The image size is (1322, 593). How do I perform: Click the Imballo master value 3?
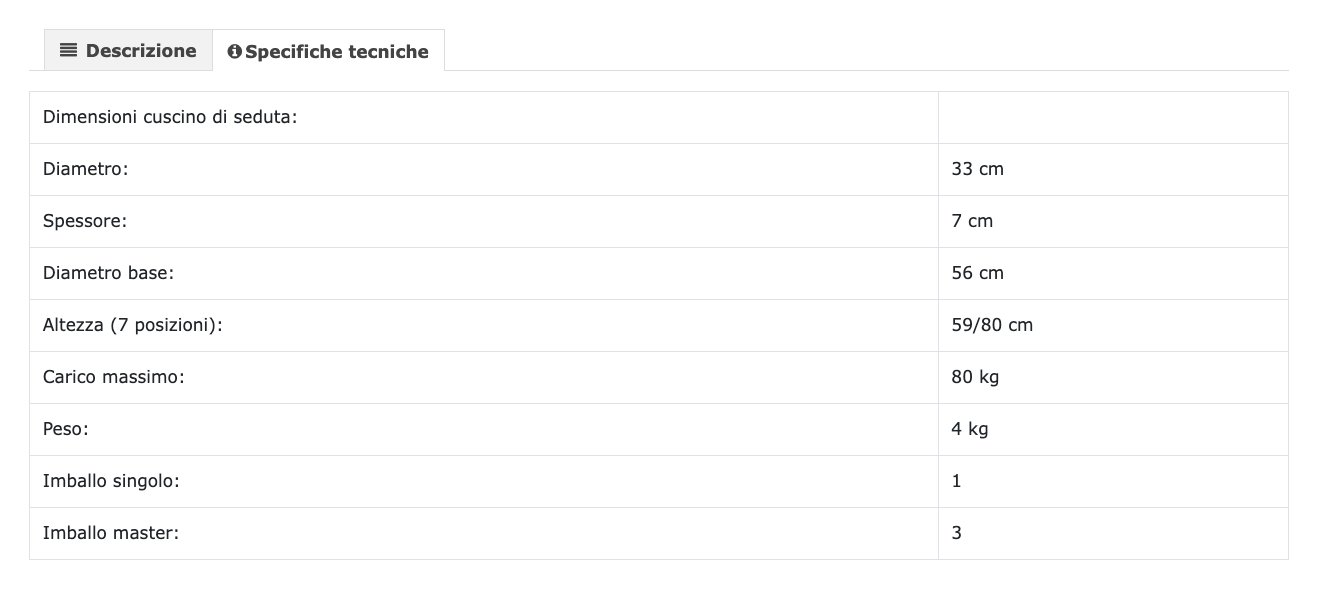957,534
